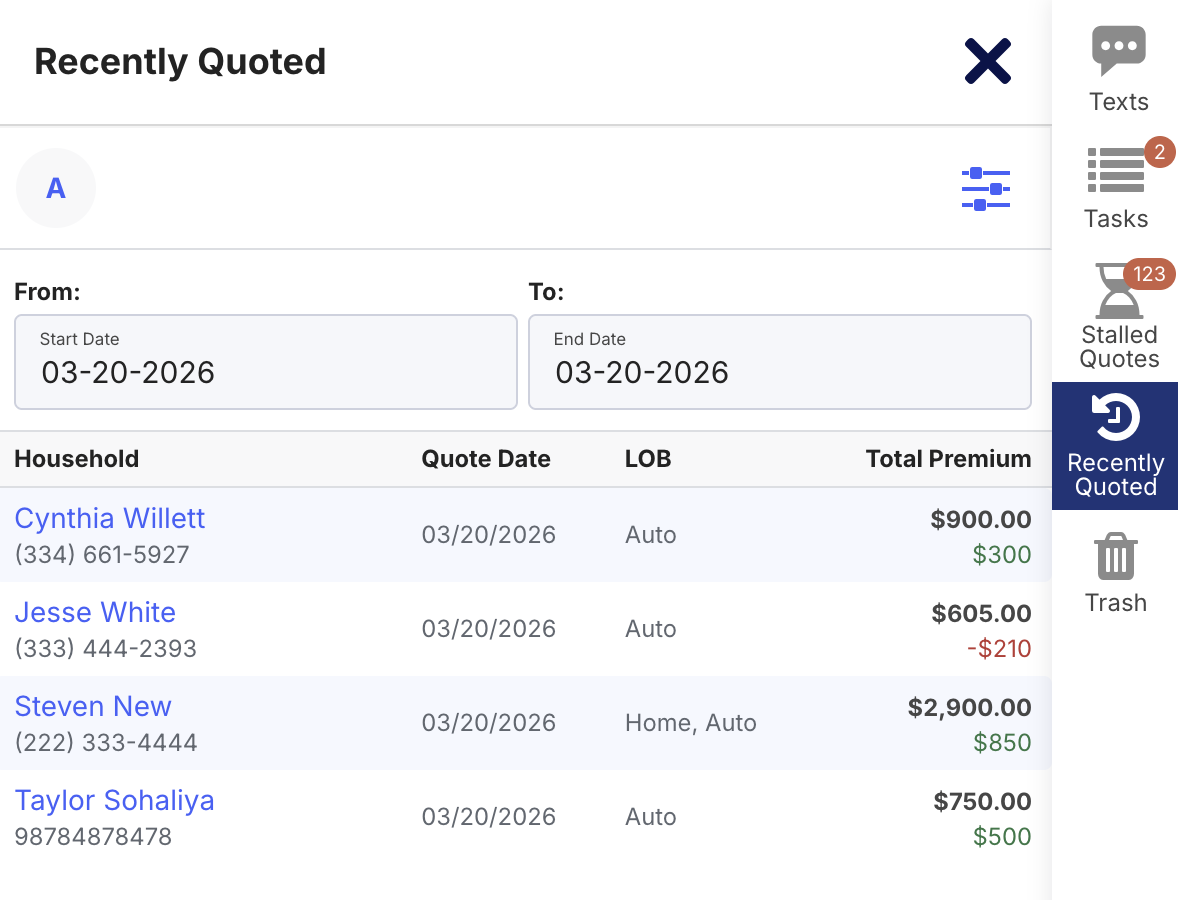Click the Tasks badge showing 2

1159,152
